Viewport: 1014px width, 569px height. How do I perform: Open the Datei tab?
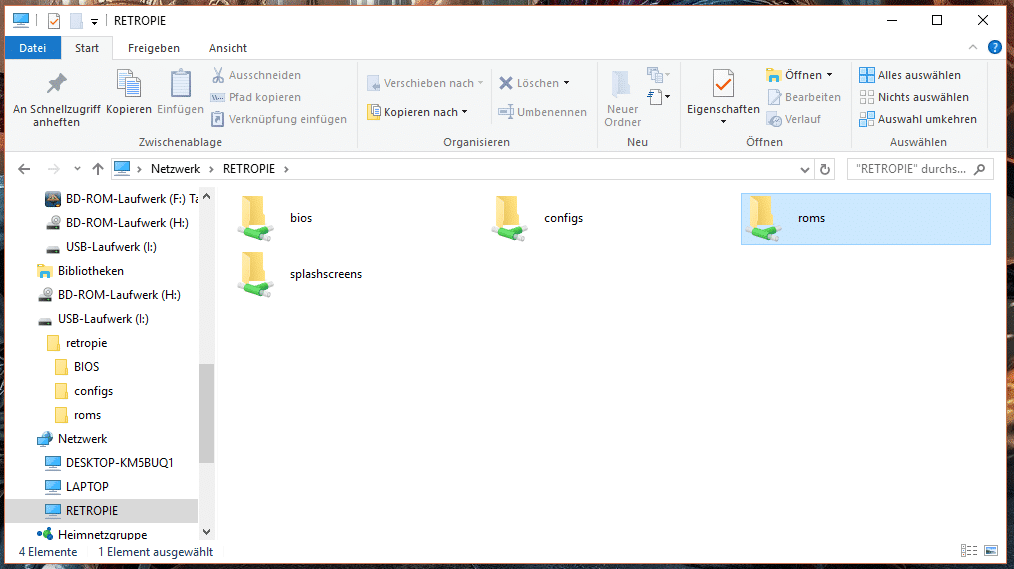(x=32, y=48)
